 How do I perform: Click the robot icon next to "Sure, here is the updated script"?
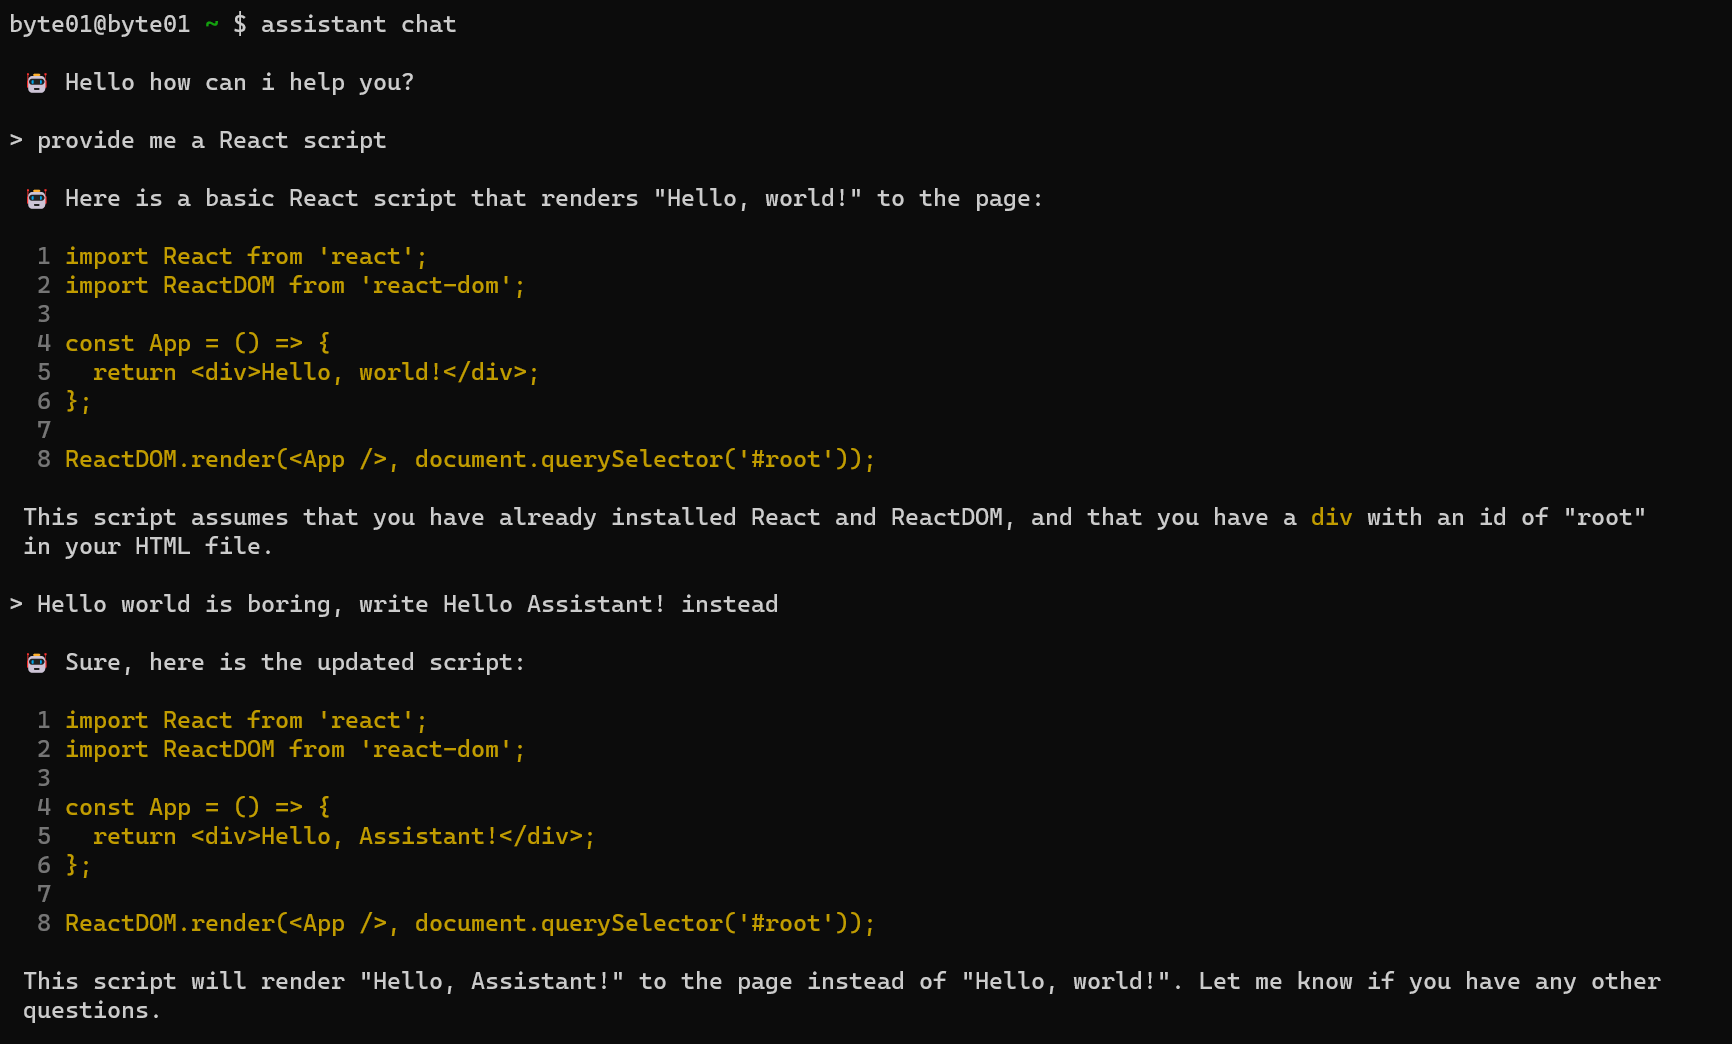pos(37,663)
